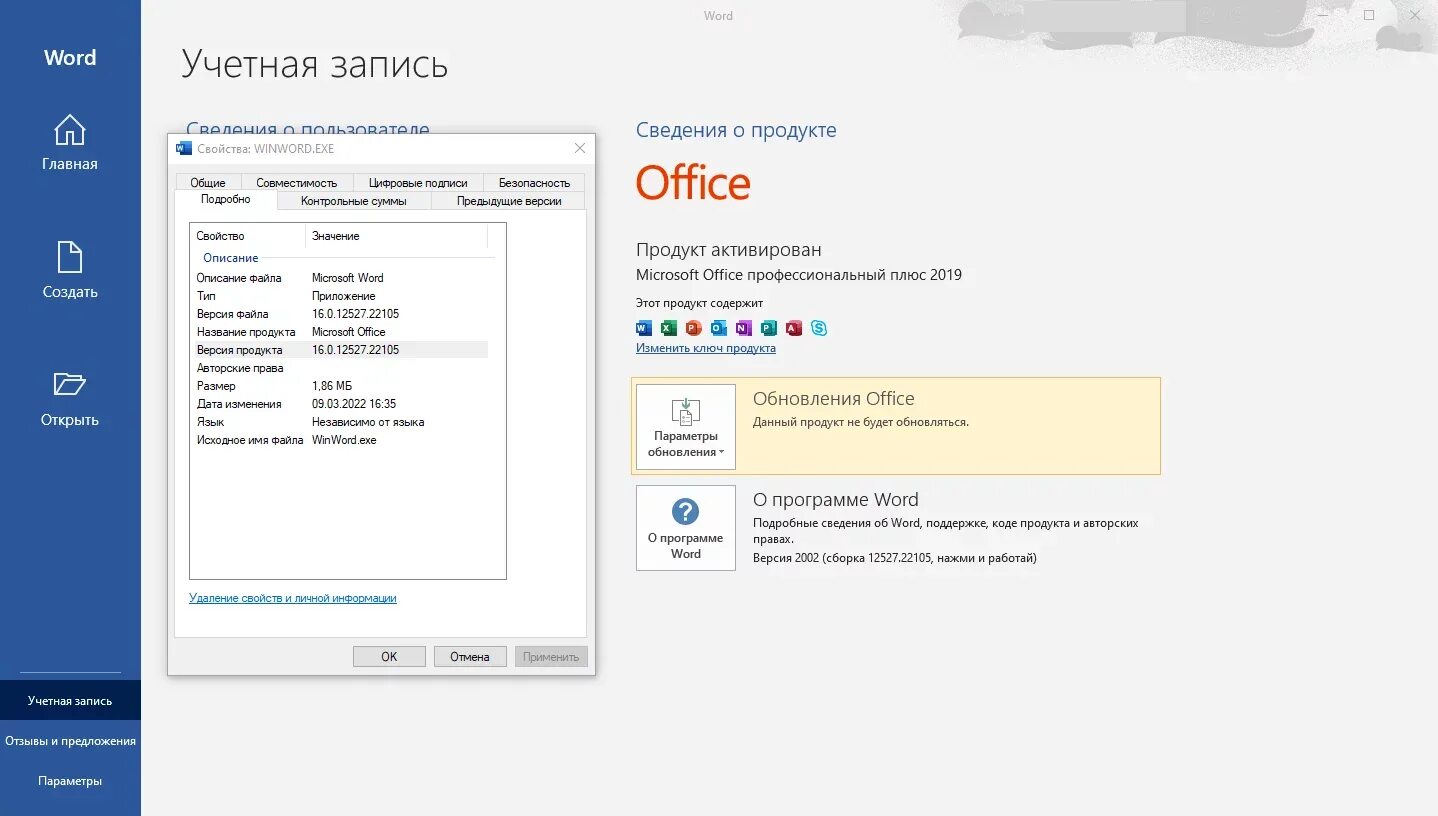Viewport: 1438px width, 816px height.
Task: Click the Word icon in product apps row
Action: pos(644,328)
